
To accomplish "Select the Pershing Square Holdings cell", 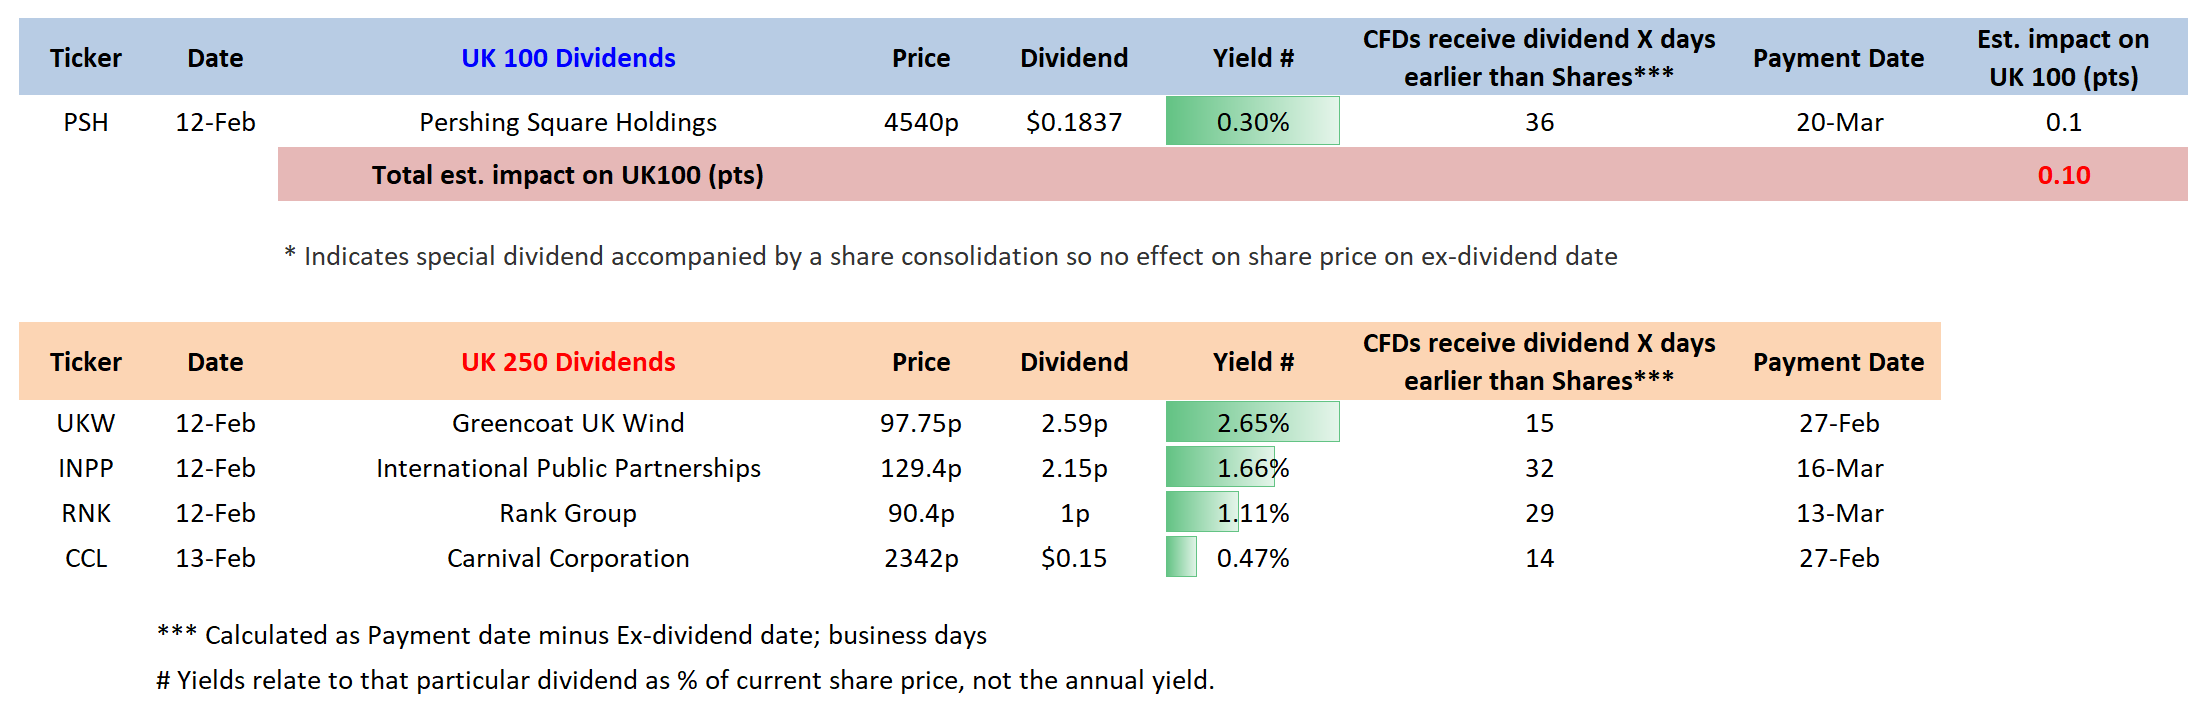I will [568, 122].
